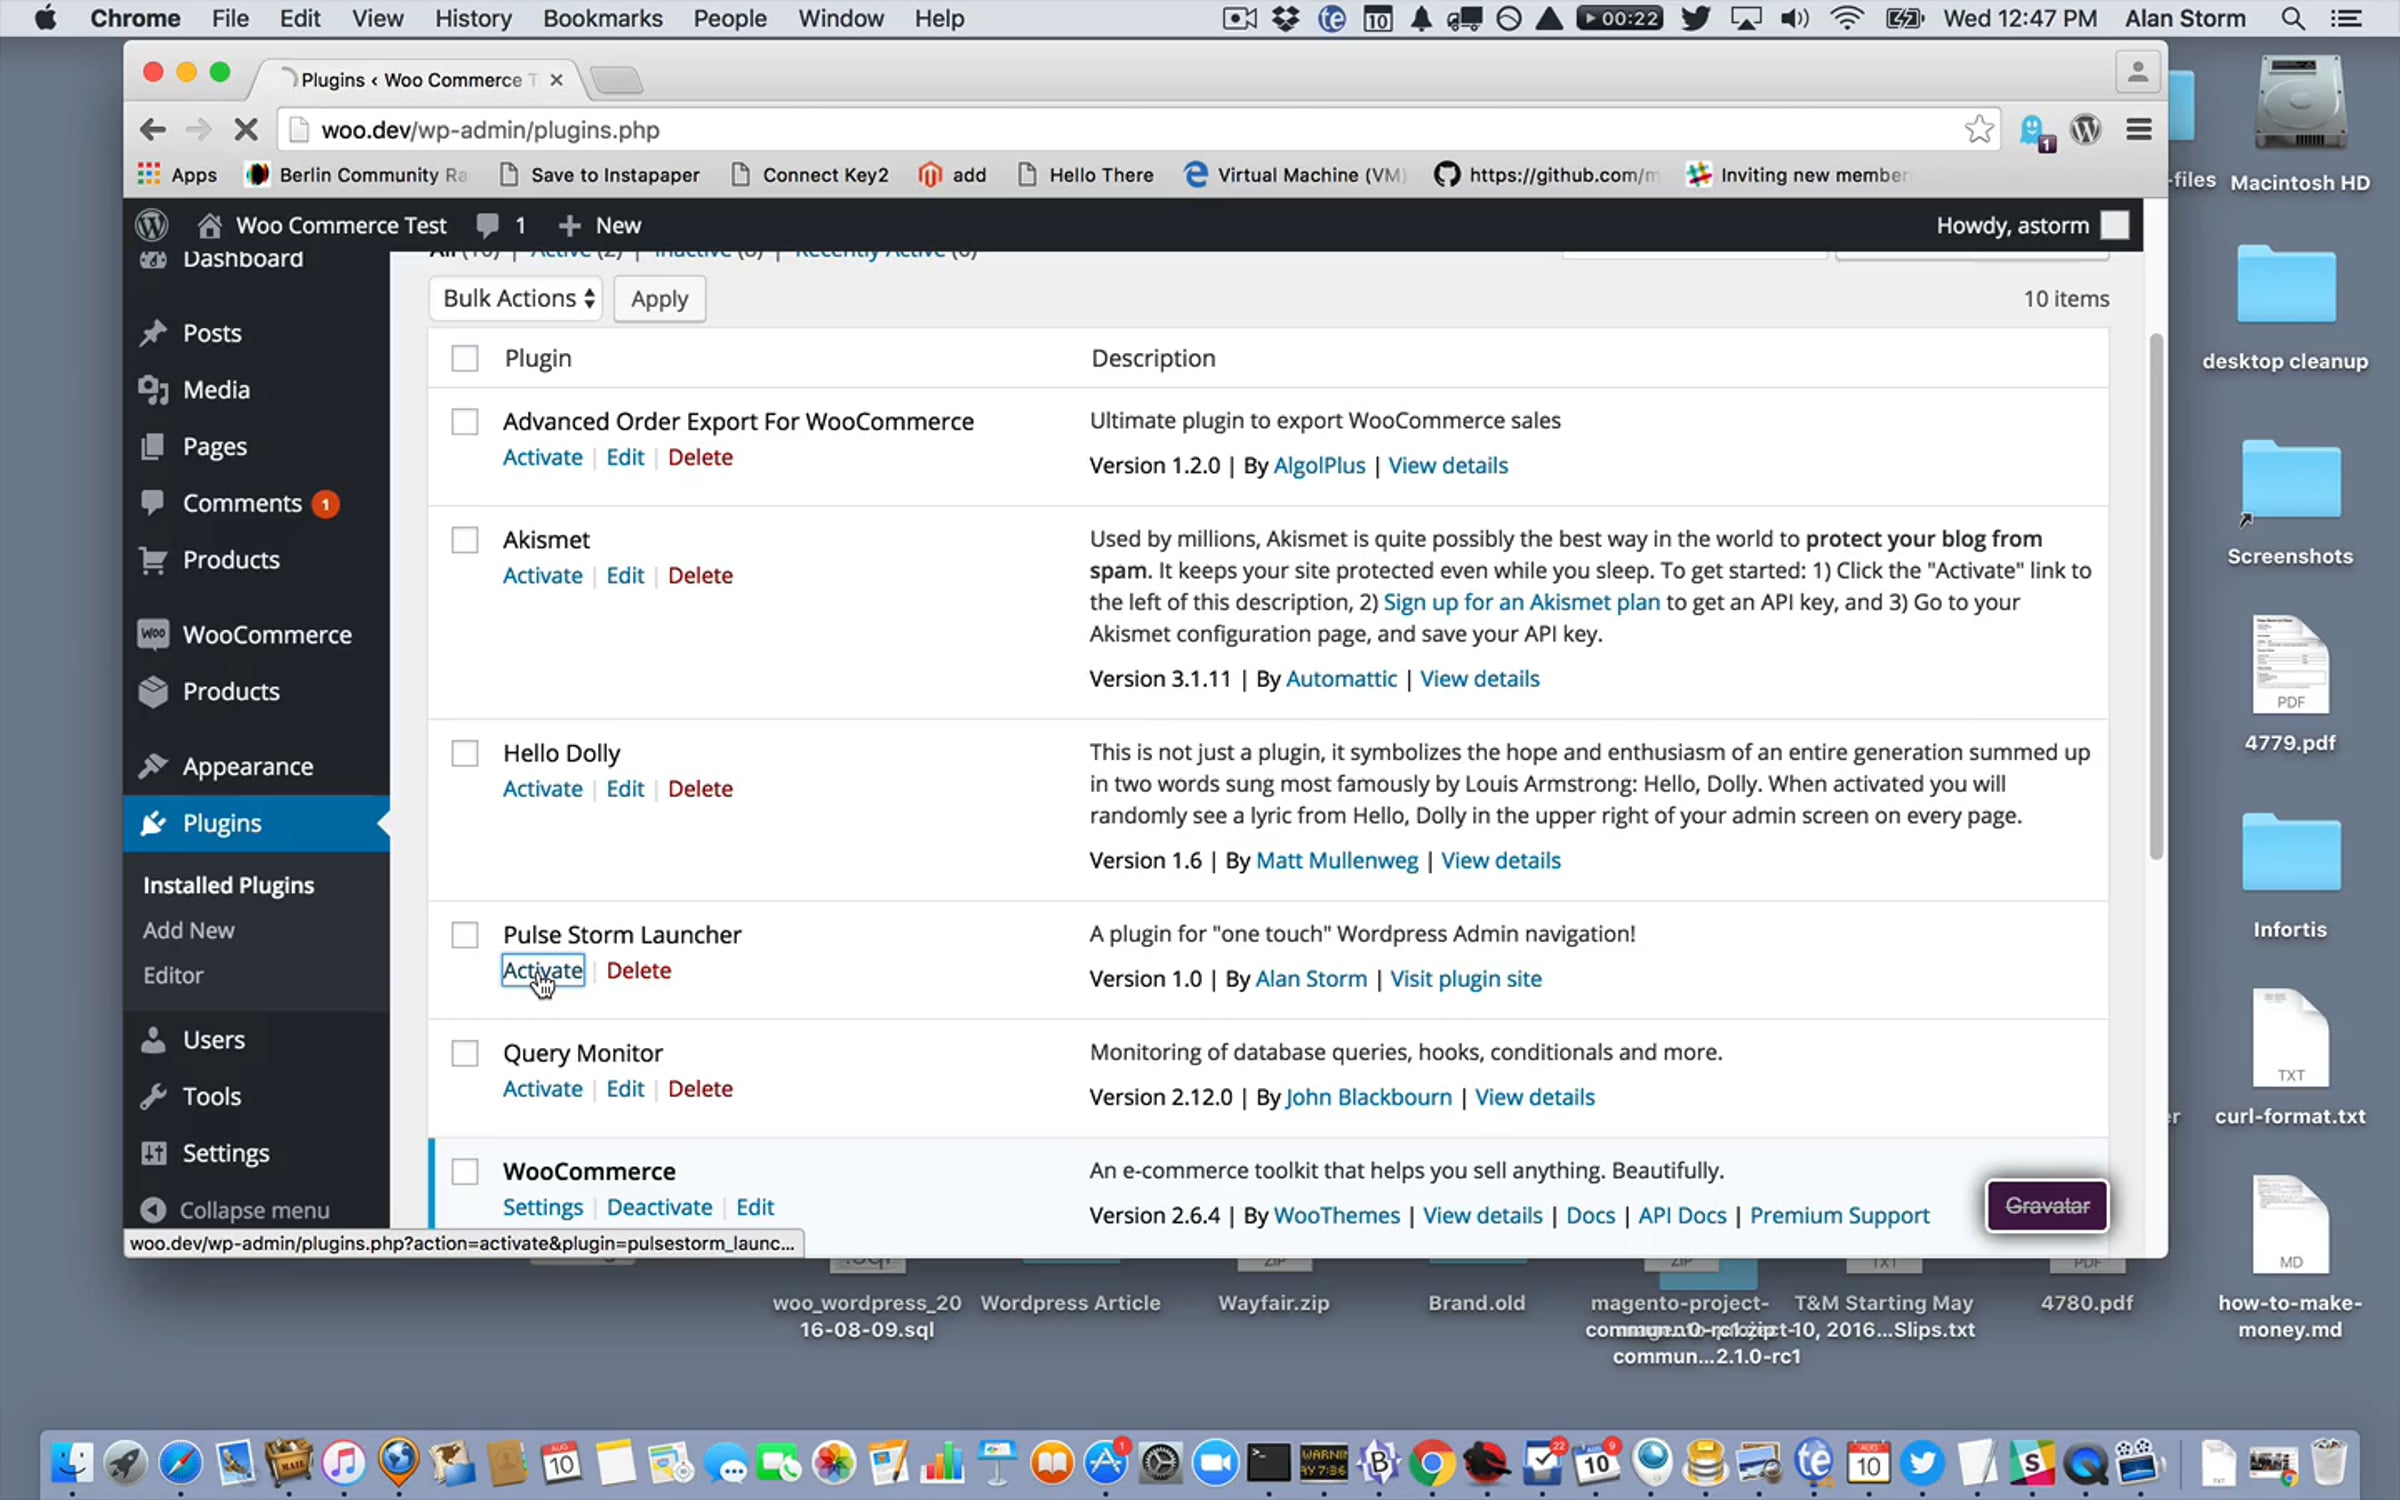Stop page loading with the X button

click(x=246, y=130)
